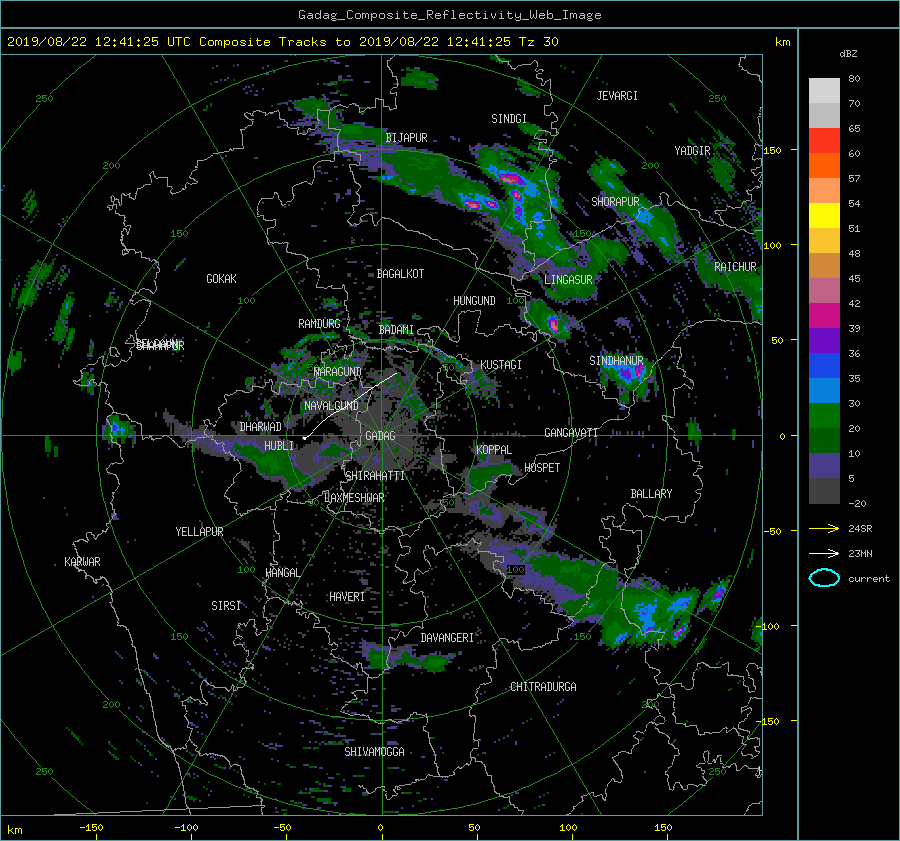Click the 100 value on the bottom km axis
The image size is (900, 841).
pos(568,828)
